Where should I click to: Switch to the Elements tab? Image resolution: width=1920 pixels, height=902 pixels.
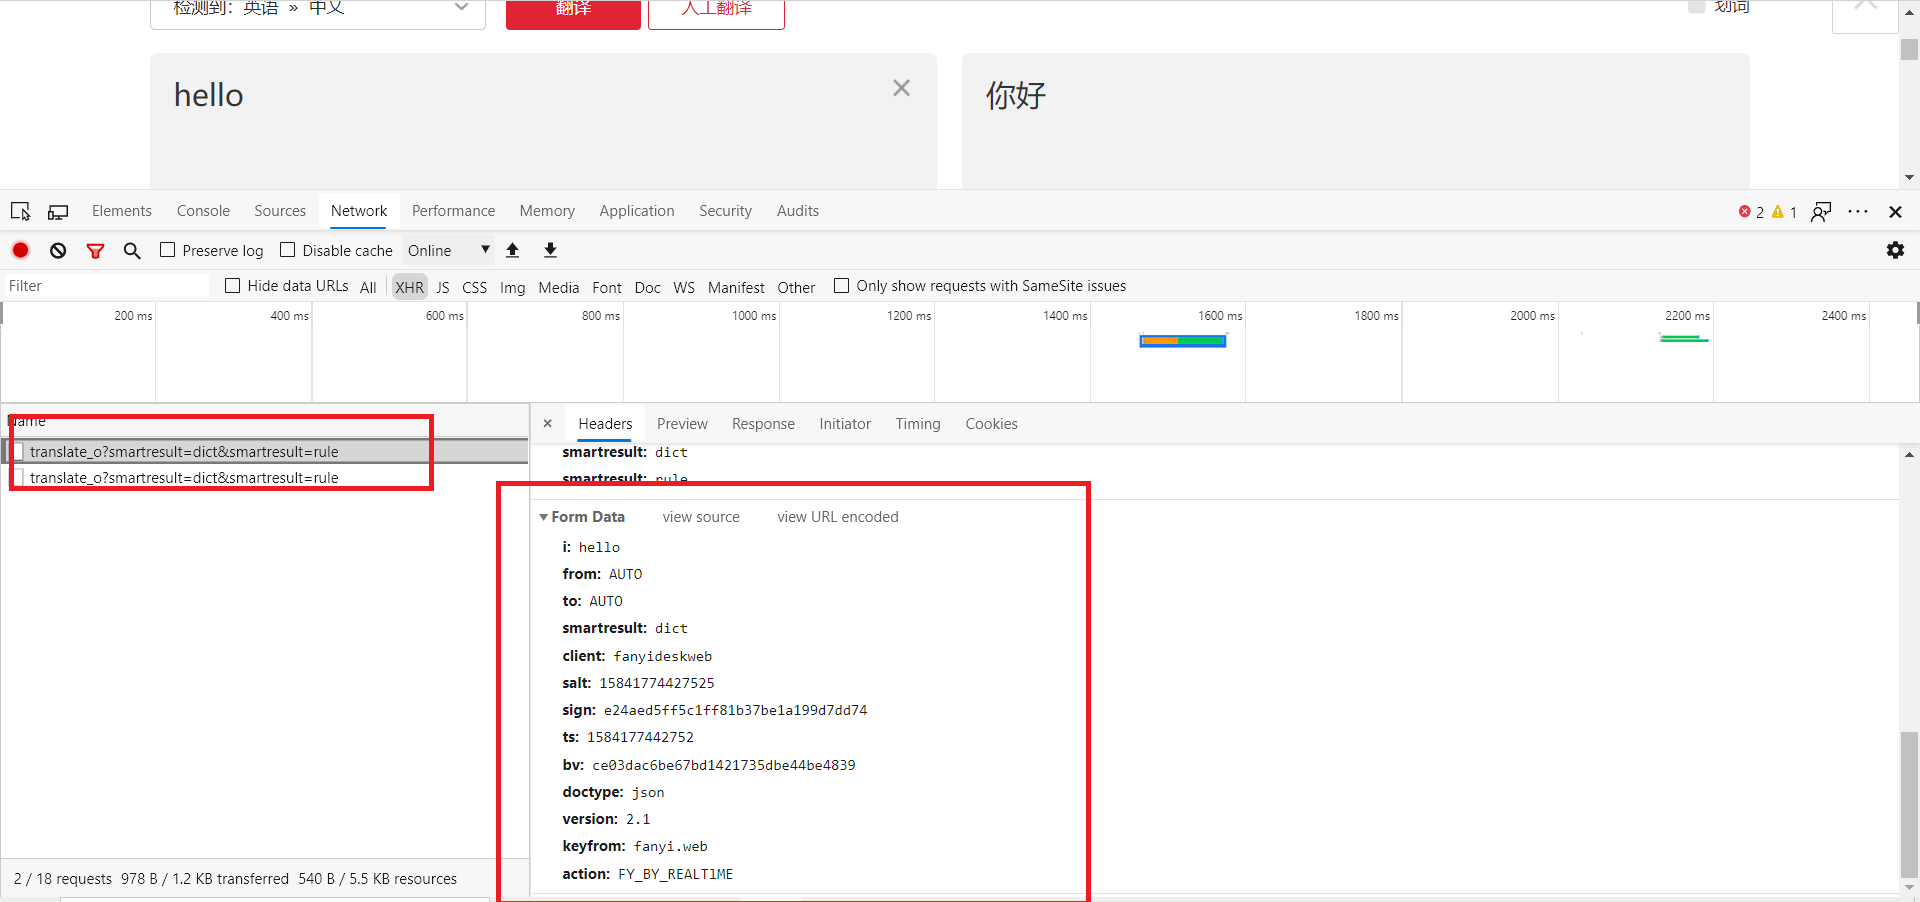(x=122, y=211)
